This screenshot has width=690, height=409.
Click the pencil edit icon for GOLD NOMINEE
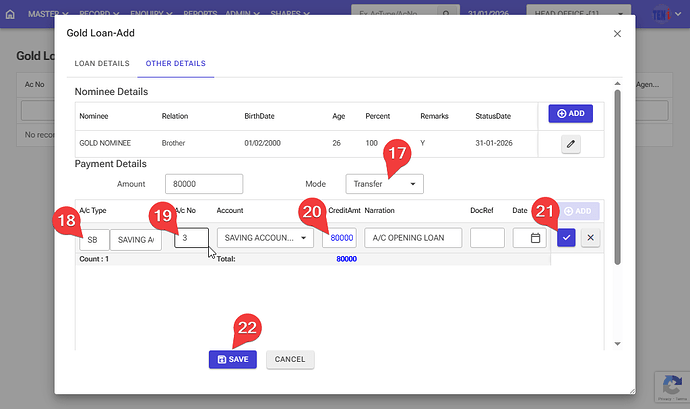pyautogui.click(x=570, y=144)
